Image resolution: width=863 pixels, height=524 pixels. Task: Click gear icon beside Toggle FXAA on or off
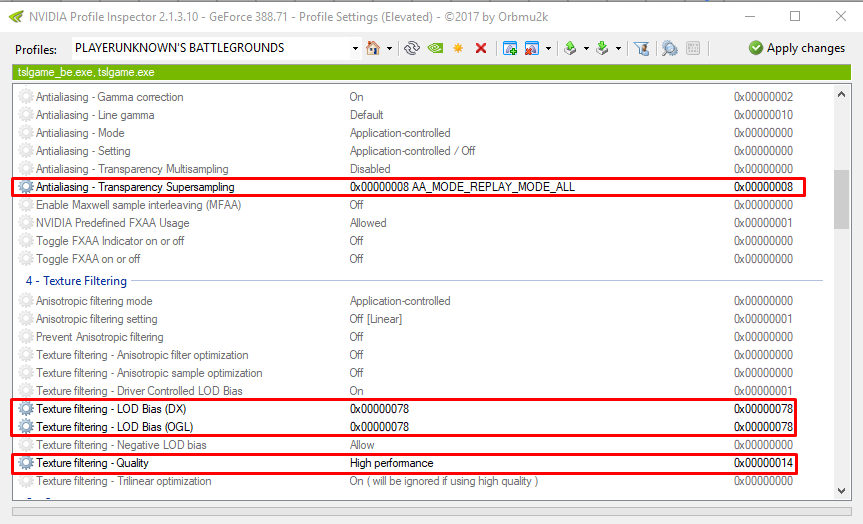(26, 258)
